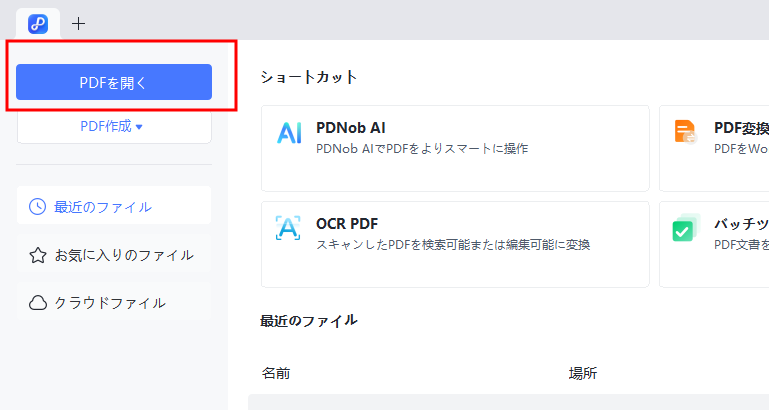Viewport: 769px width, 410px height.
Task: Open クラウドファイル in sidebar
Action: 114,302
